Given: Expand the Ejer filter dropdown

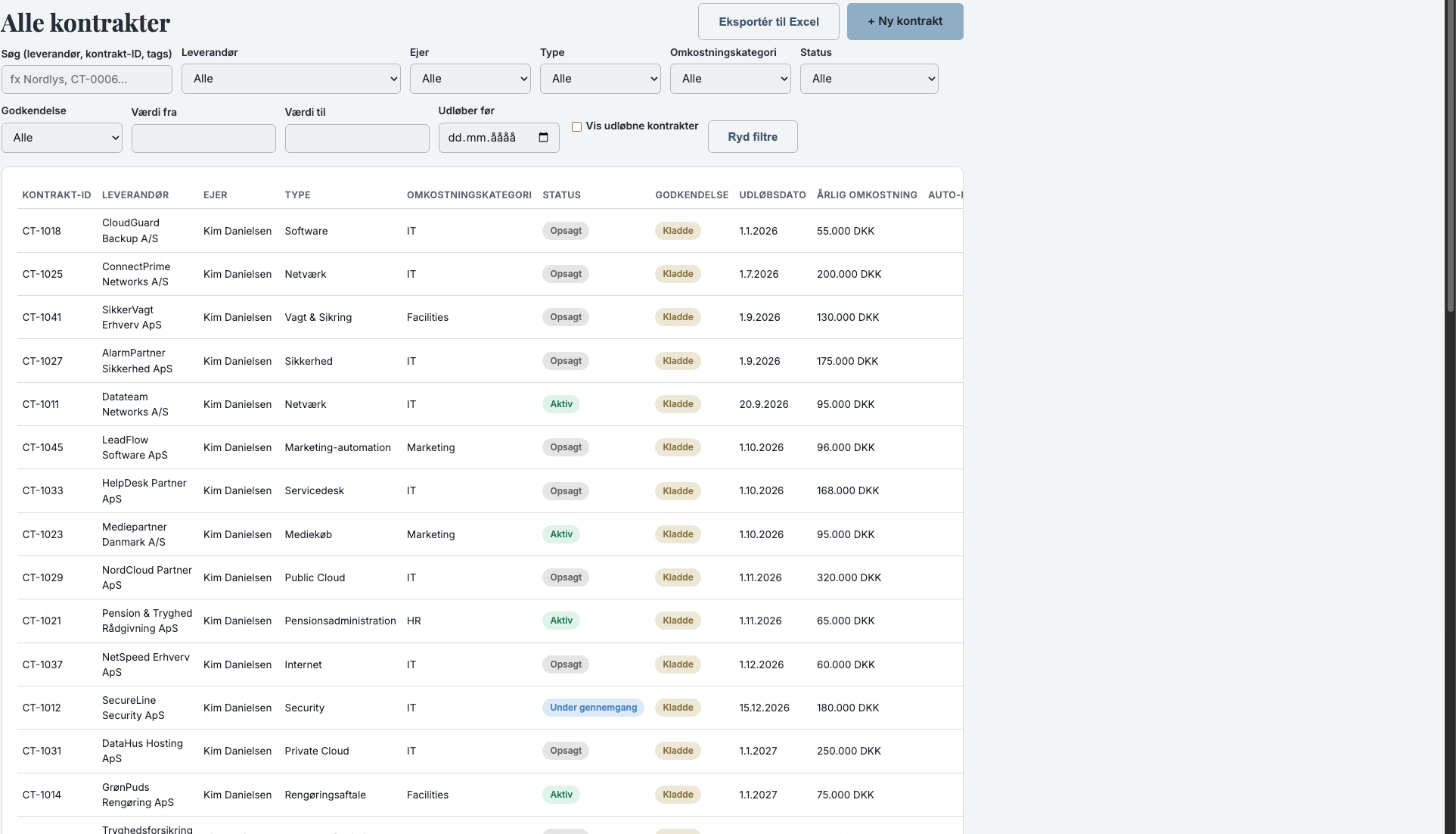Looking at the screenshot, I should (470, 79).
